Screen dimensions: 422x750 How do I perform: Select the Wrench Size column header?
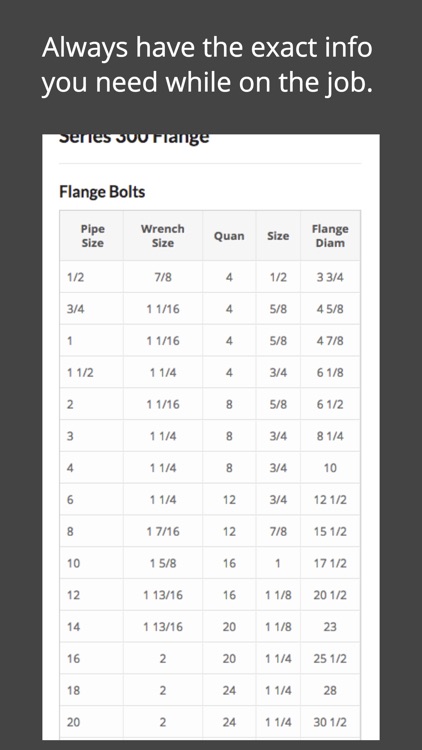click(163, 236)
